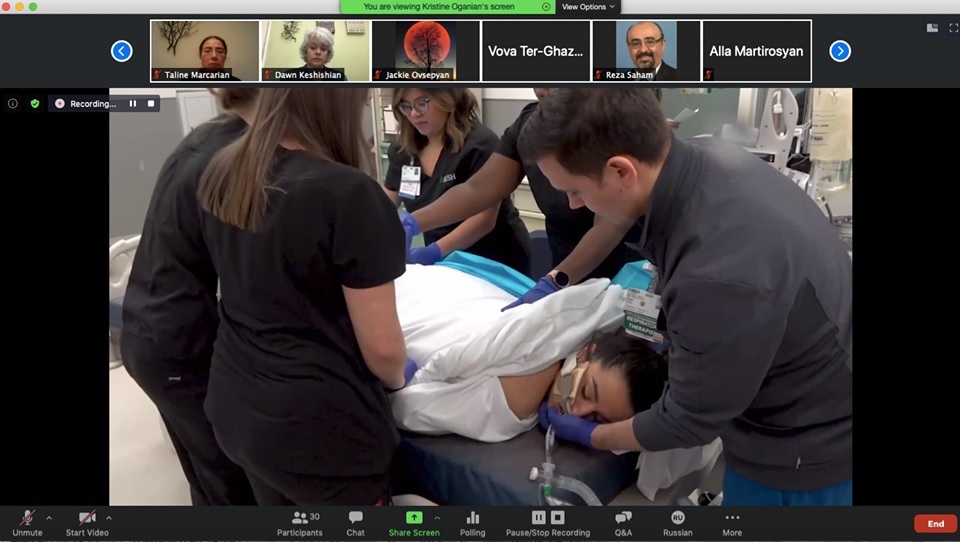Pause recording in the bottom toolbar
The width and height of the screenshot is (960, 542).
538,517
